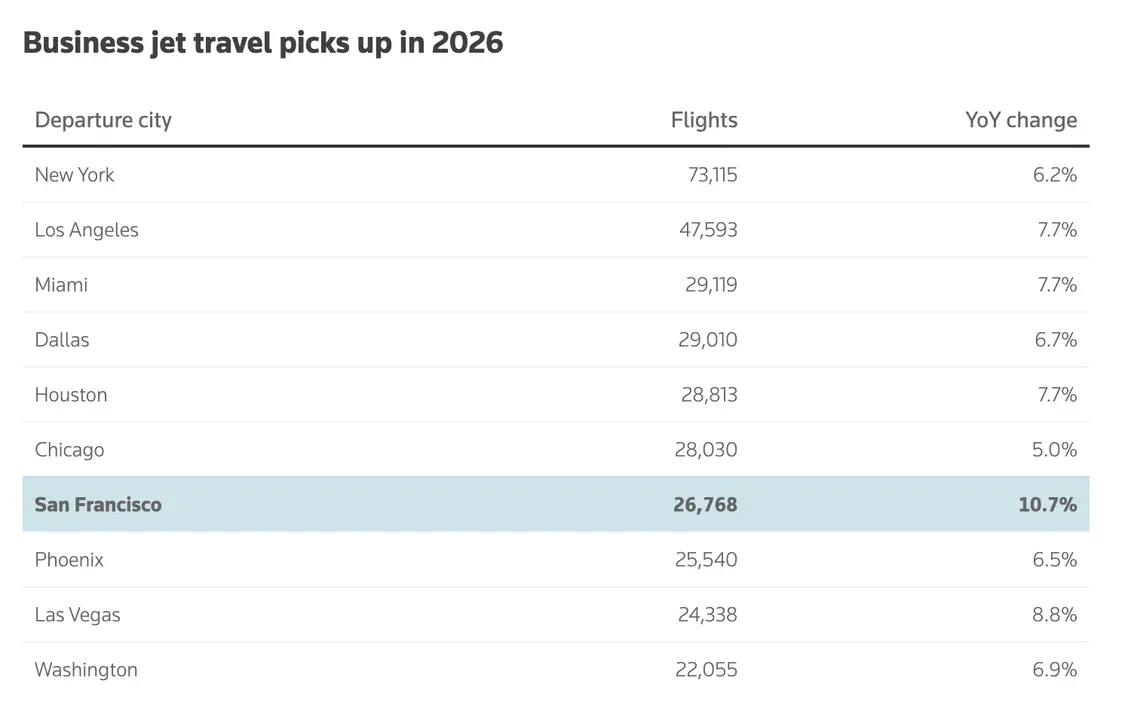Click the Flights column header
Viewport: 1125px width, 702px height.
pyautogui.click(x=704, y=120)
